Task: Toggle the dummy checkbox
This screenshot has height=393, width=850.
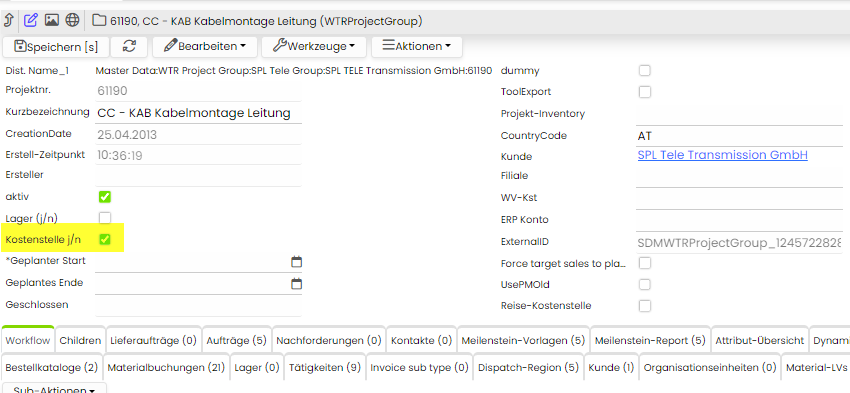Action: [x=645, y=70]
